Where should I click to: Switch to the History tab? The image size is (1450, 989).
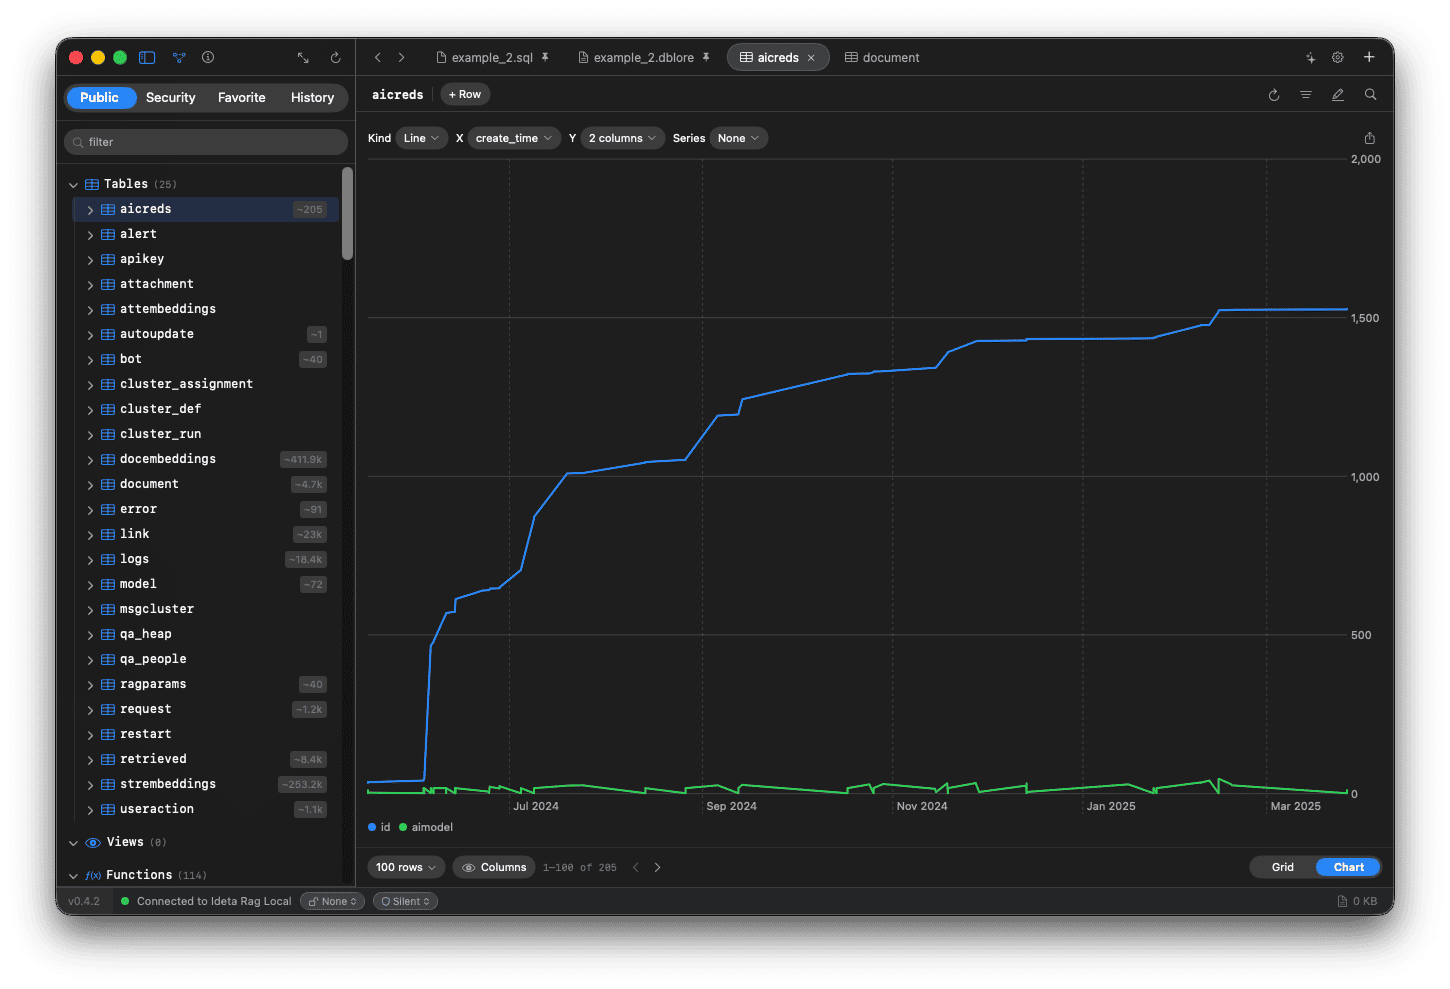tap(312, 97)
